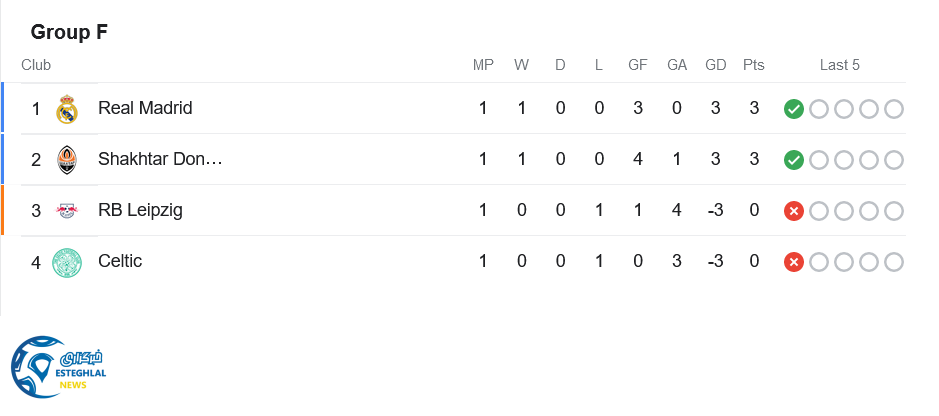Click the MP column header
This screenshot has width=939, height=416.
click(x=483, y=65)
